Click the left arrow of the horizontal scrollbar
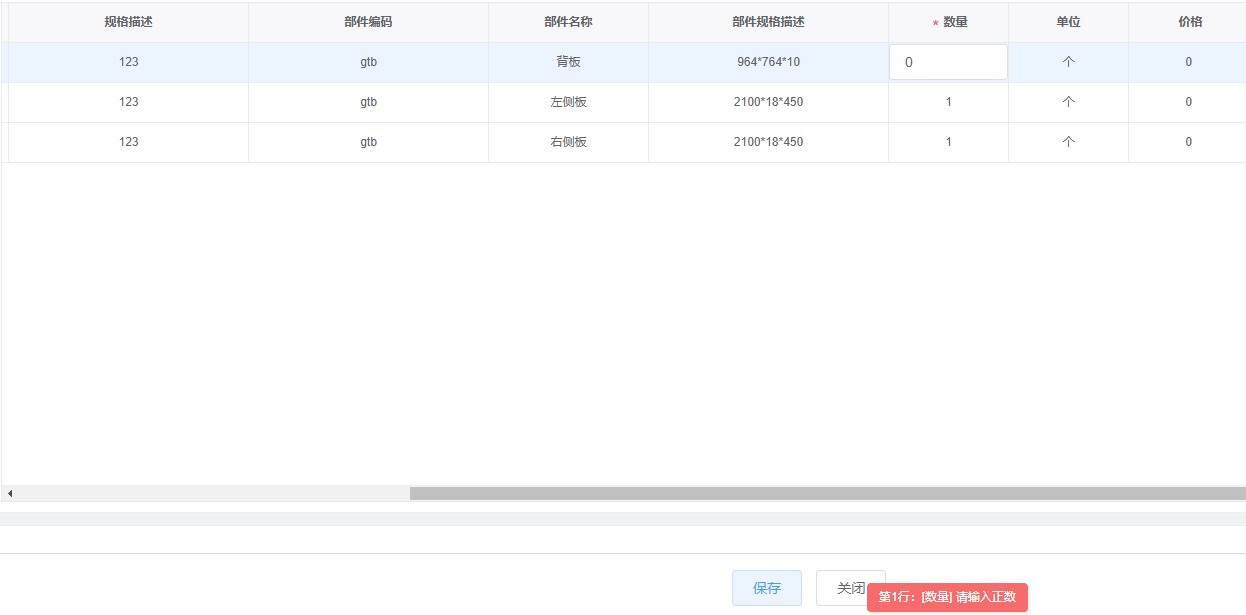Image resolution: width=1246 pixels, height=615 pixels. (9, 493)
